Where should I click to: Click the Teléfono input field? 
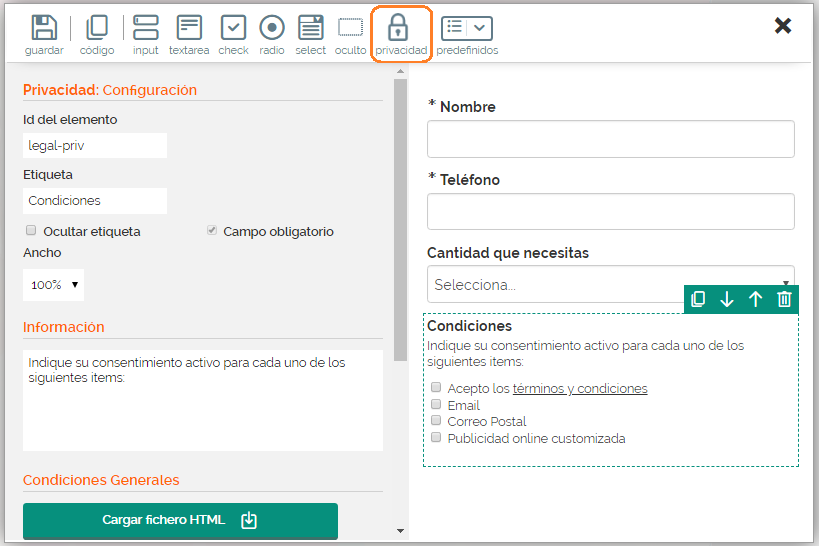(x=611, y=212)
